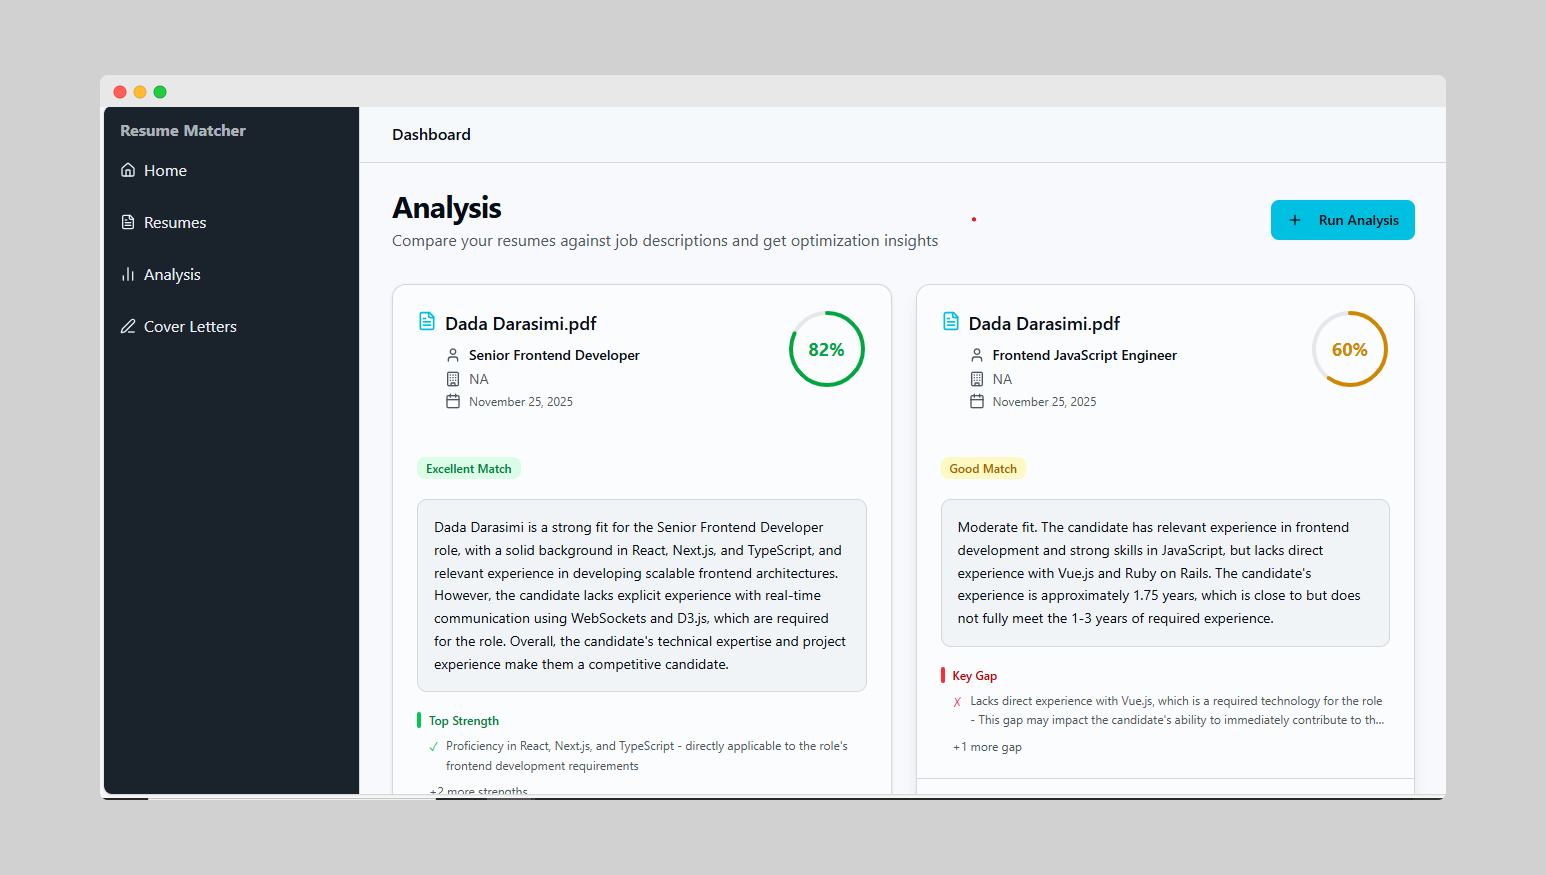Image resolution: width=1546 pixels, height=875 pixels.
Task: Click the 60% match score ring
Action: coord(1349,349)
